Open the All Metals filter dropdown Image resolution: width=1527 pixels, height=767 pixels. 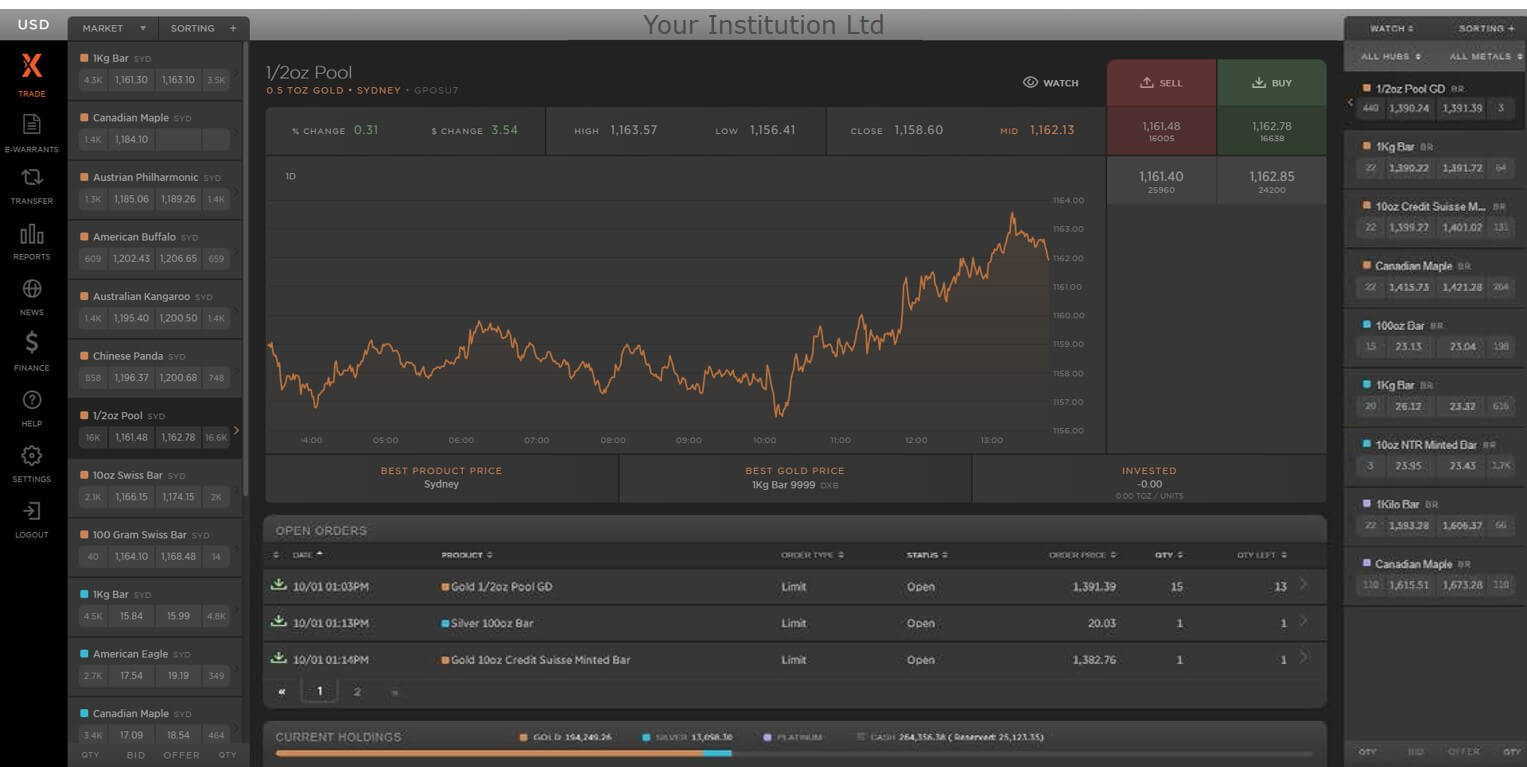[x=1485, y=56]
